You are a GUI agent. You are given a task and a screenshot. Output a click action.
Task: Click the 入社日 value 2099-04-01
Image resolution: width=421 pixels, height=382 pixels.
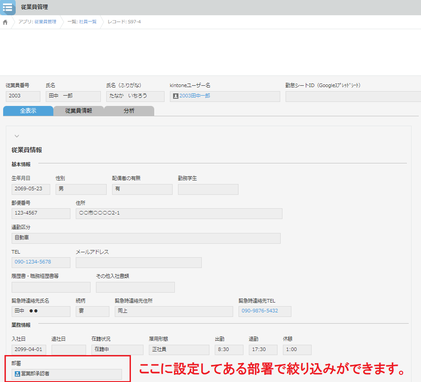pyautogui.click(x=29, y=349)
